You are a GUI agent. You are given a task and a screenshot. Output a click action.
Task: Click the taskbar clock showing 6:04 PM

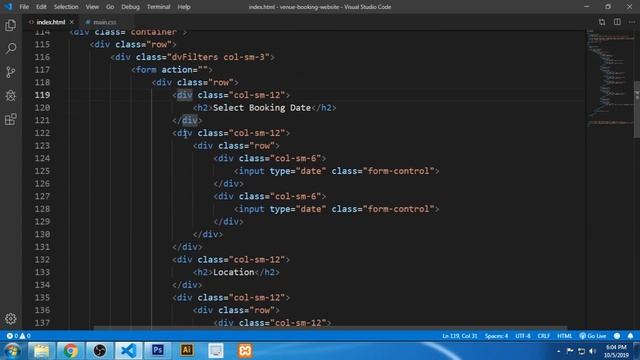(616, 351)
